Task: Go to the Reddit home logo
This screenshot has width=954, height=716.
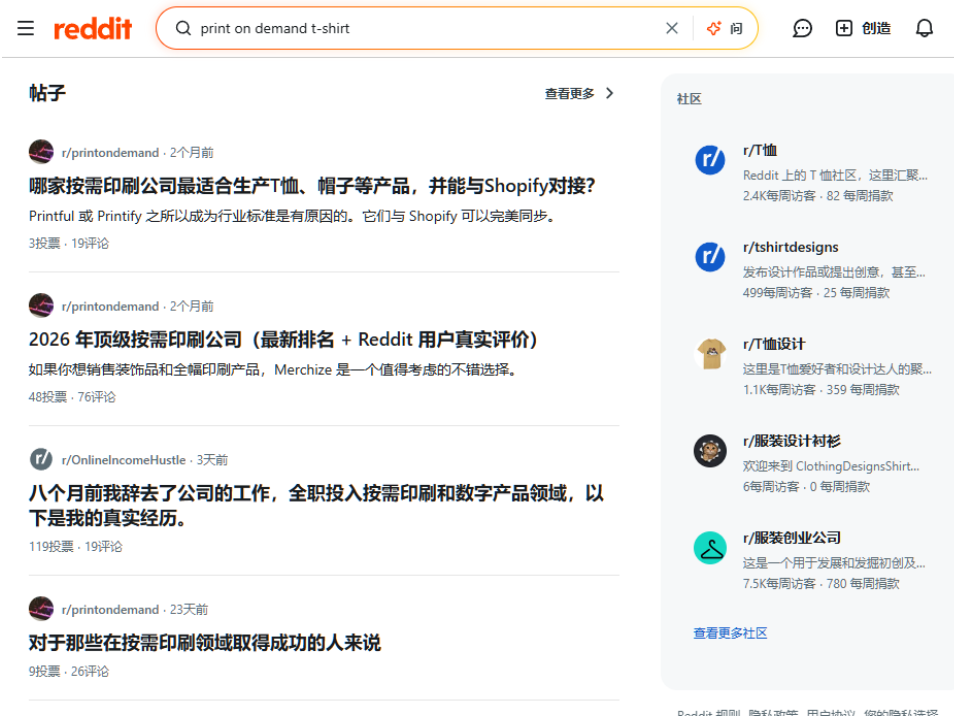Action: pos(92,29)
